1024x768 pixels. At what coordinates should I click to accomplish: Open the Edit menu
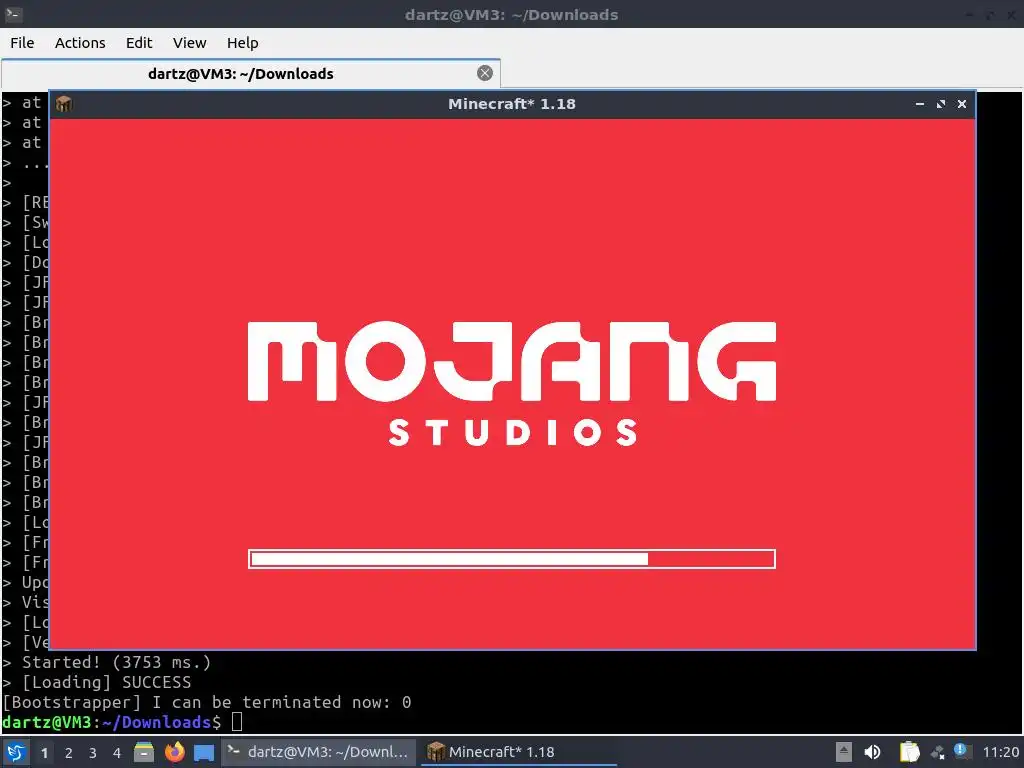(138, 42)
